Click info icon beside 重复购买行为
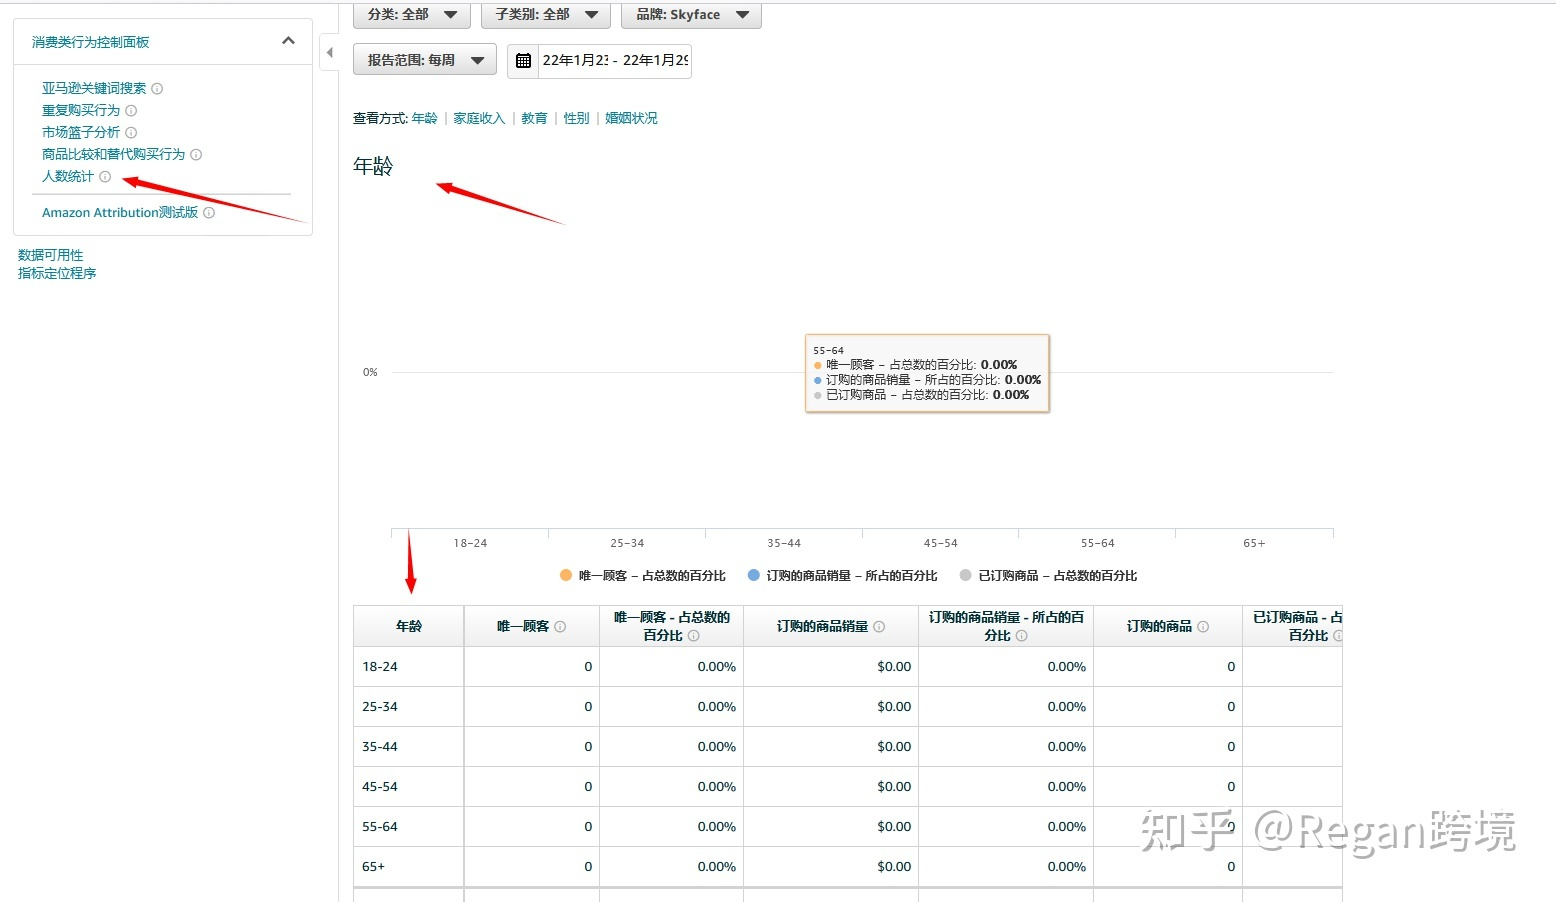The image size is (1556, 902). 131,111
